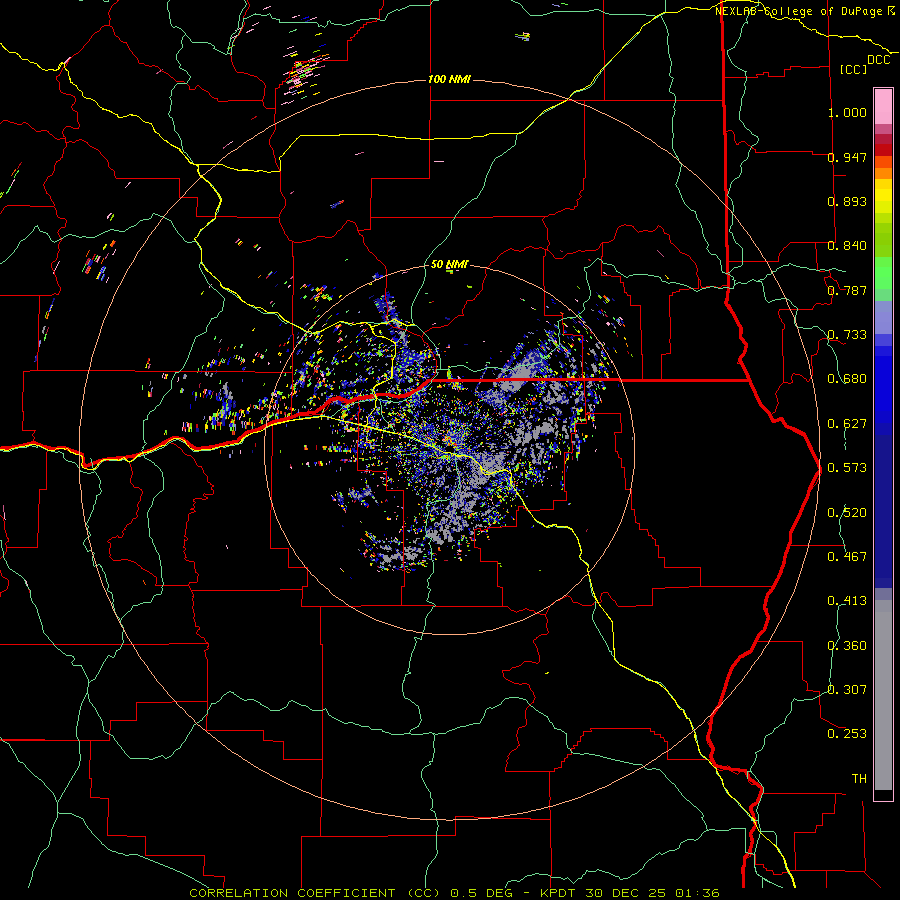Select the 0.680 legend value
This screenshot has width=900, height=900.
tap(847, 379)
